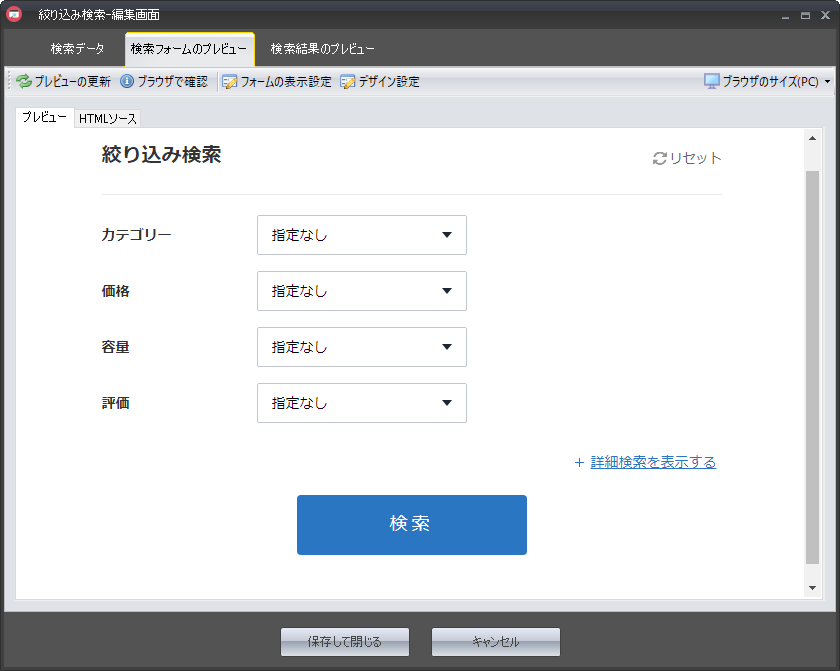This screenshot has height=671, width=840.
Task: Click the プレビューの更新 refresh icon
Action: coord(24,82)
